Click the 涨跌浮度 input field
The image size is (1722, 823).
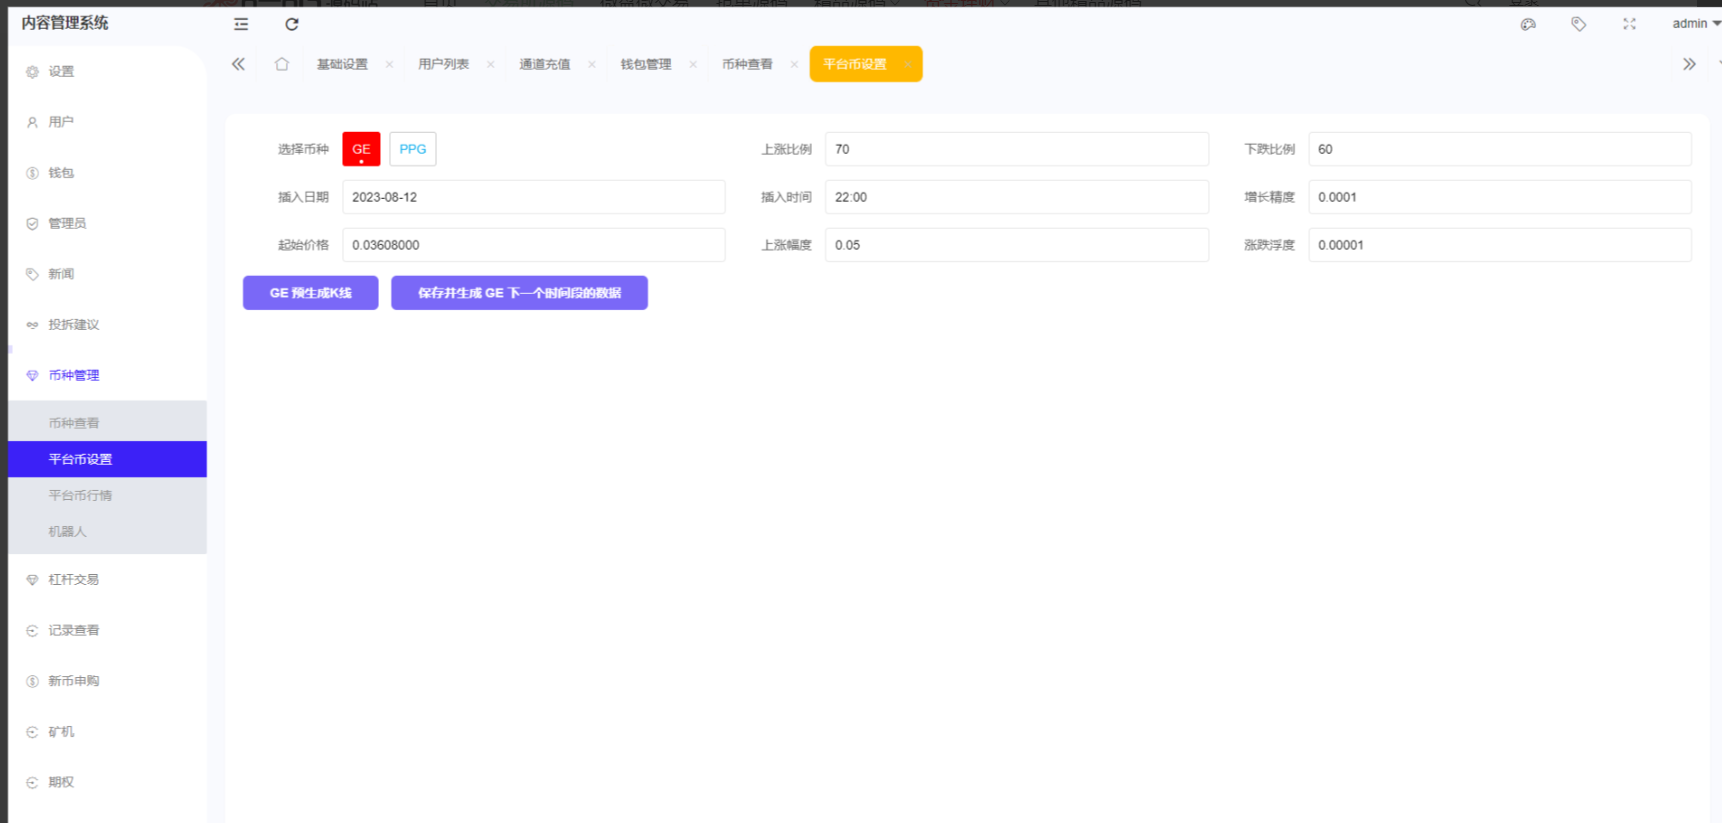[x=1500, y=245]
